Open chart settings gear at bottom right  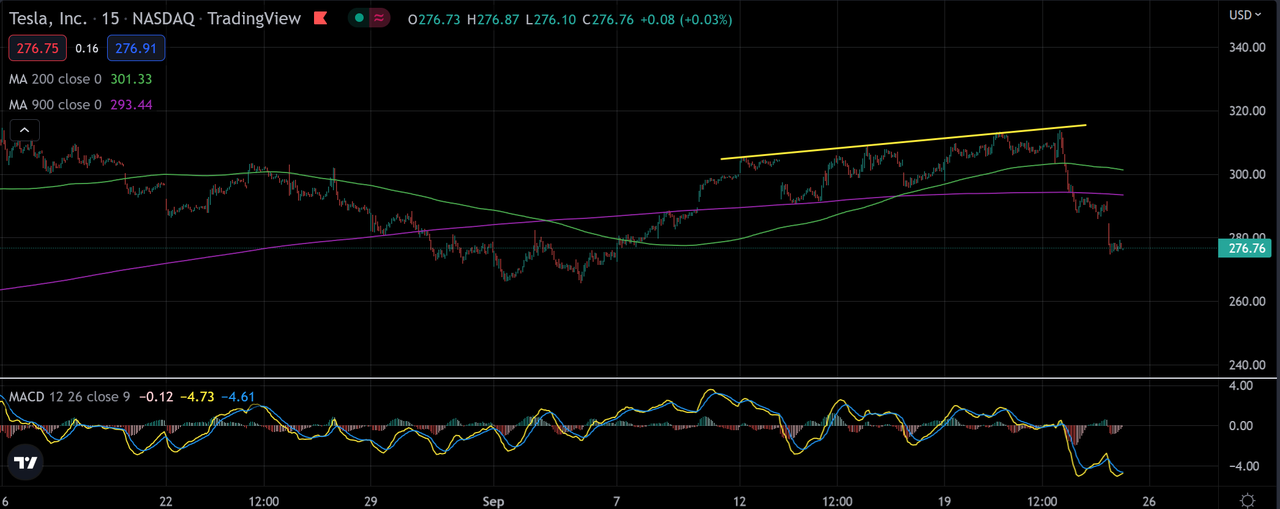pos(1247,499)
